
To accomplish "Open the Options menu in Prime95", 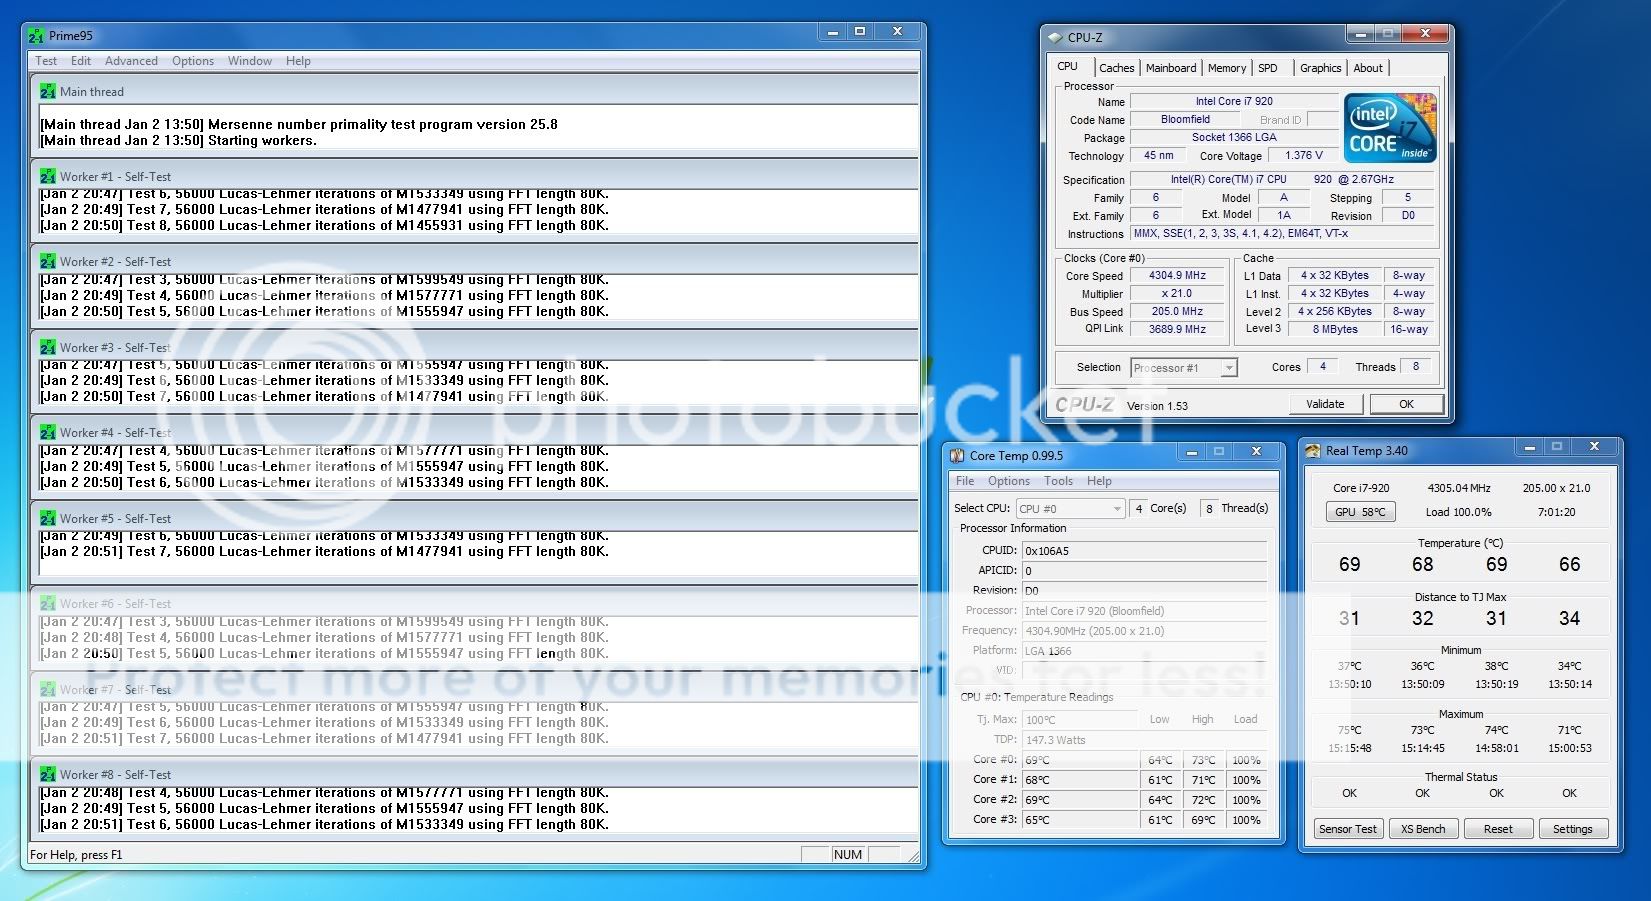I will (x=193, y=61).
